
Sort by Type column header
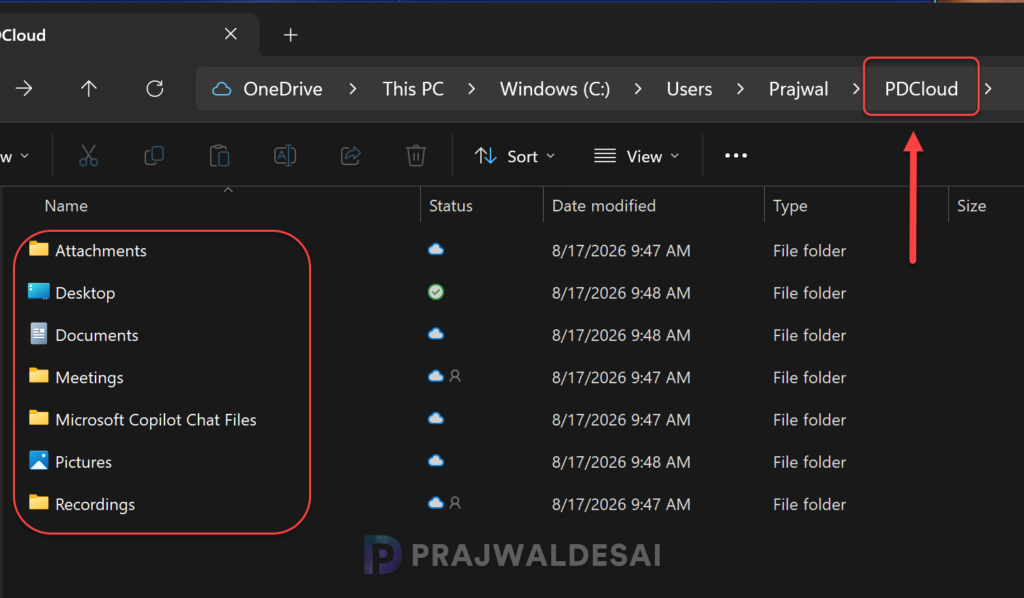pos(790,206)
